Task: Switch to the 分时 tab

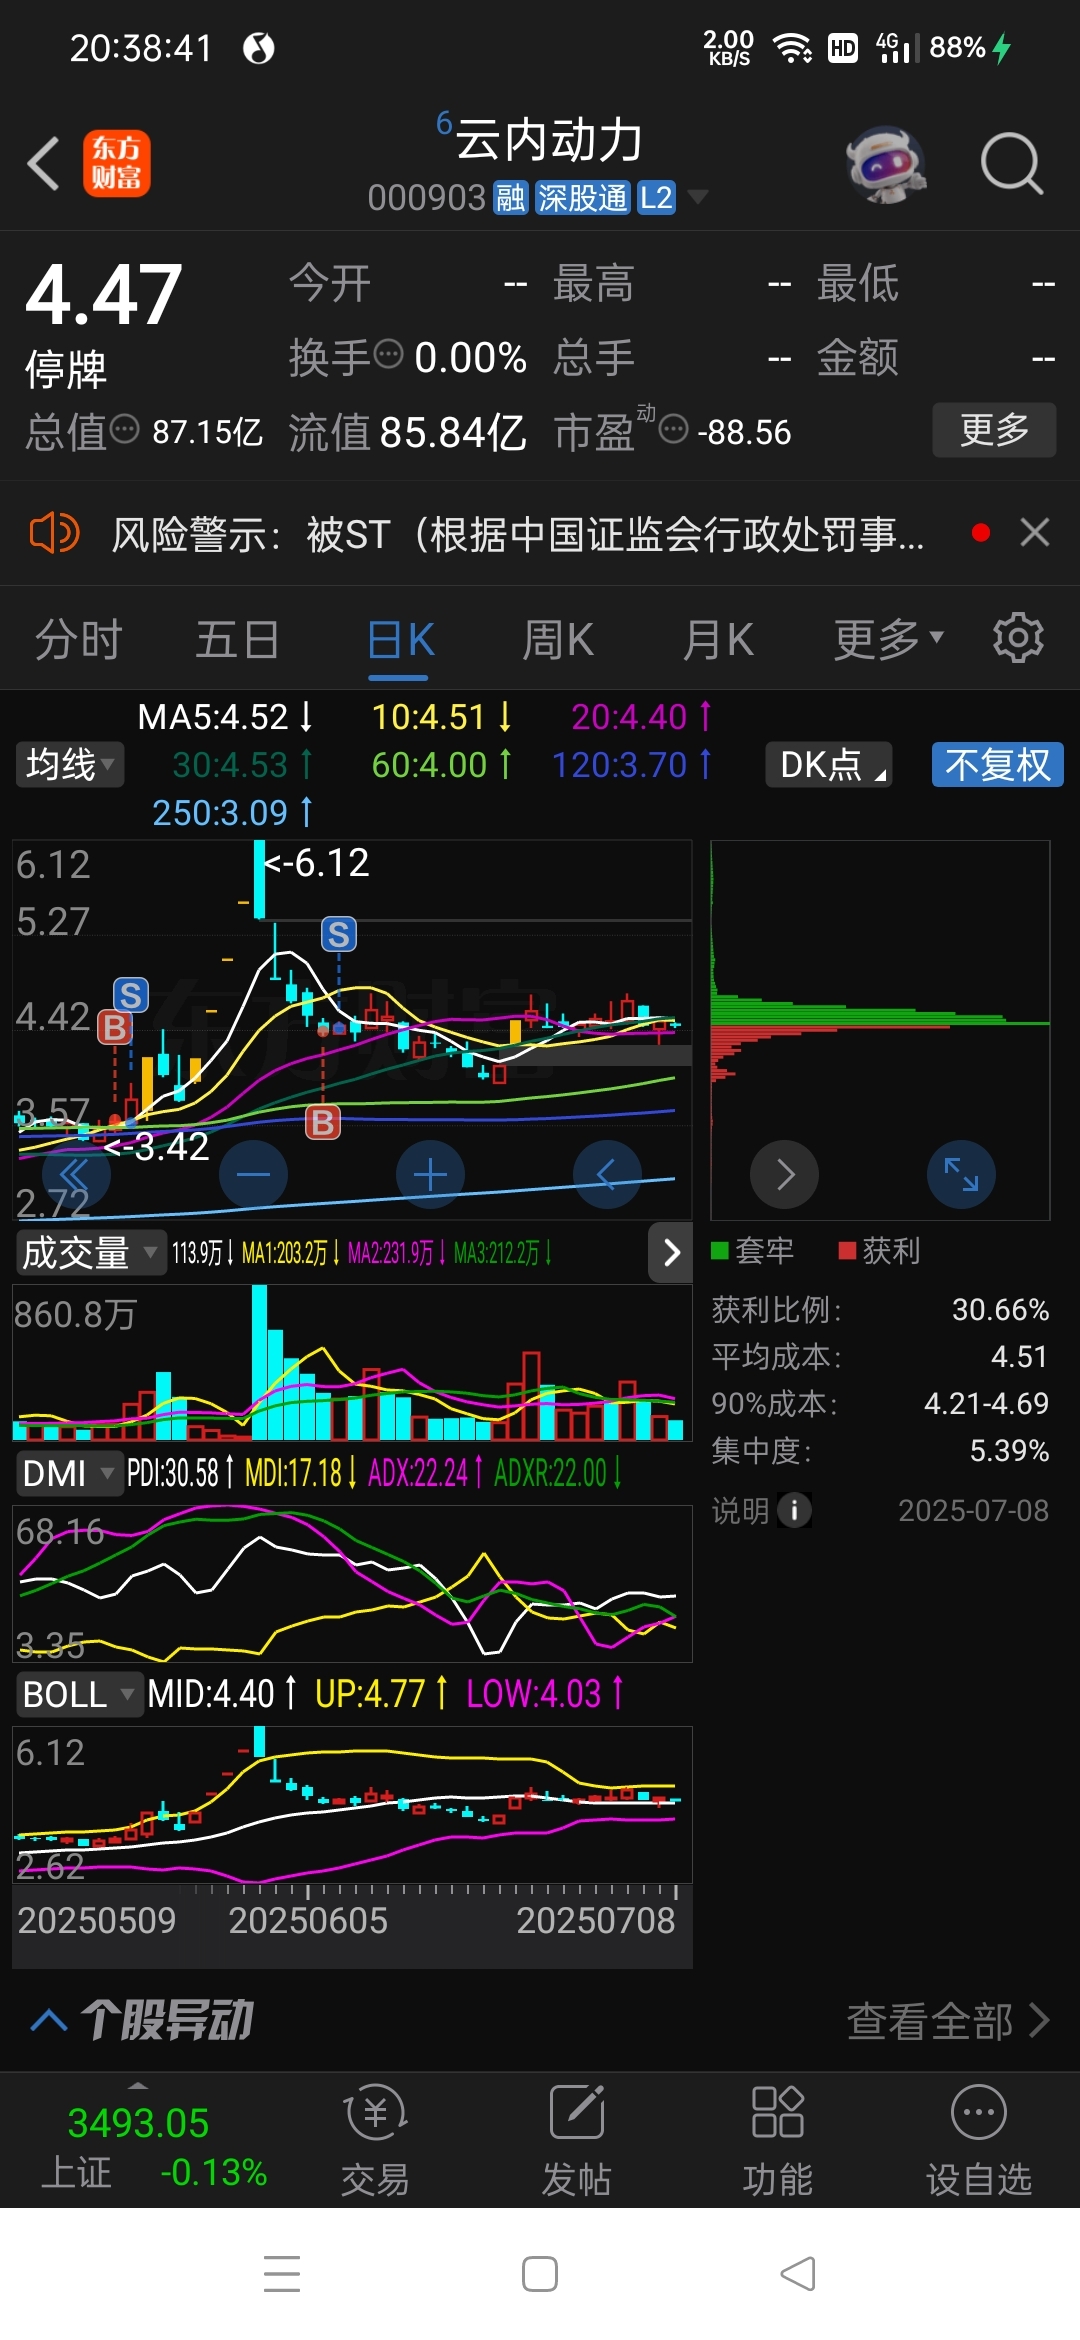Action: [x=78, y=640]
